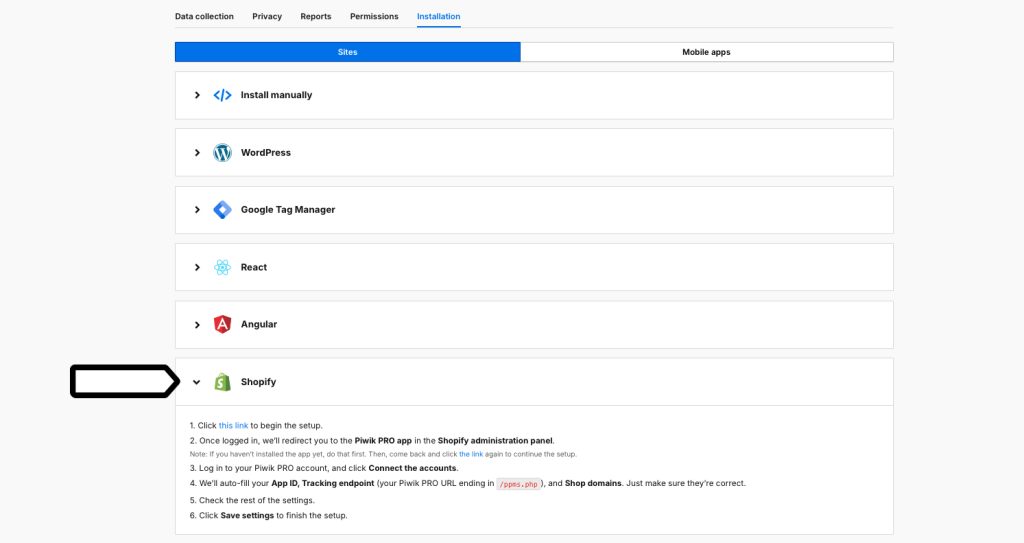1024x543 pixels.
Task: Select the Sites toggle button
Action: tap(347, 52)
